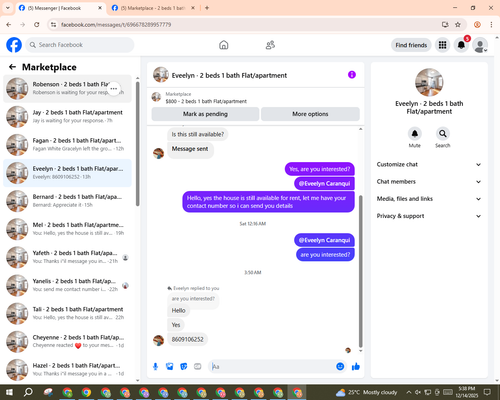Select the 8609106252 message bubble
Image resolution: width=500 pixels, height=400 pixels.
187,339
